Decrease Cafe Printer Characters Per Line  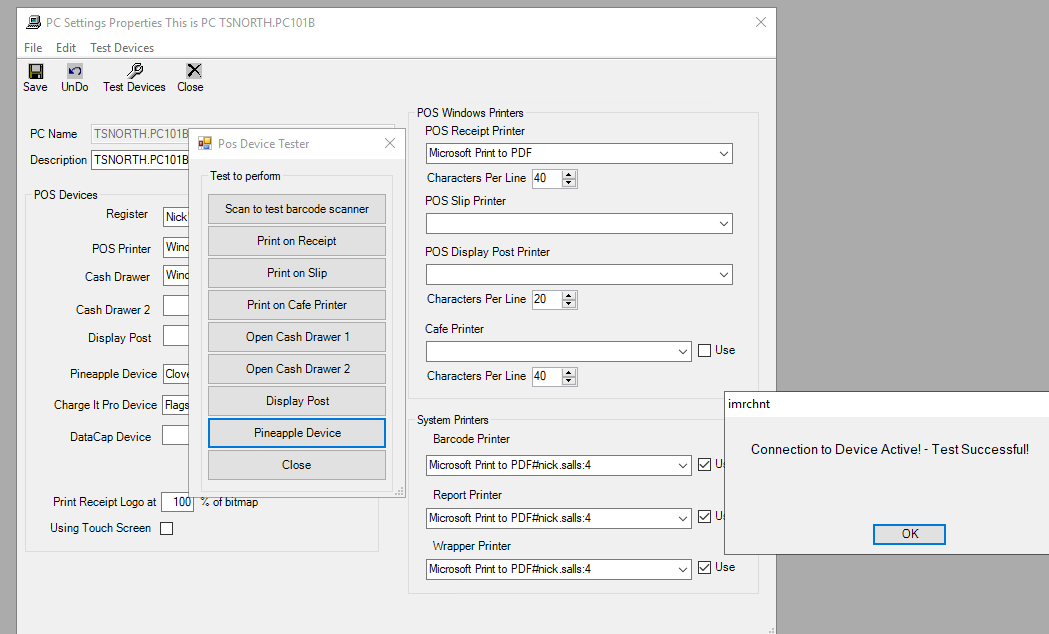(569, 381)
